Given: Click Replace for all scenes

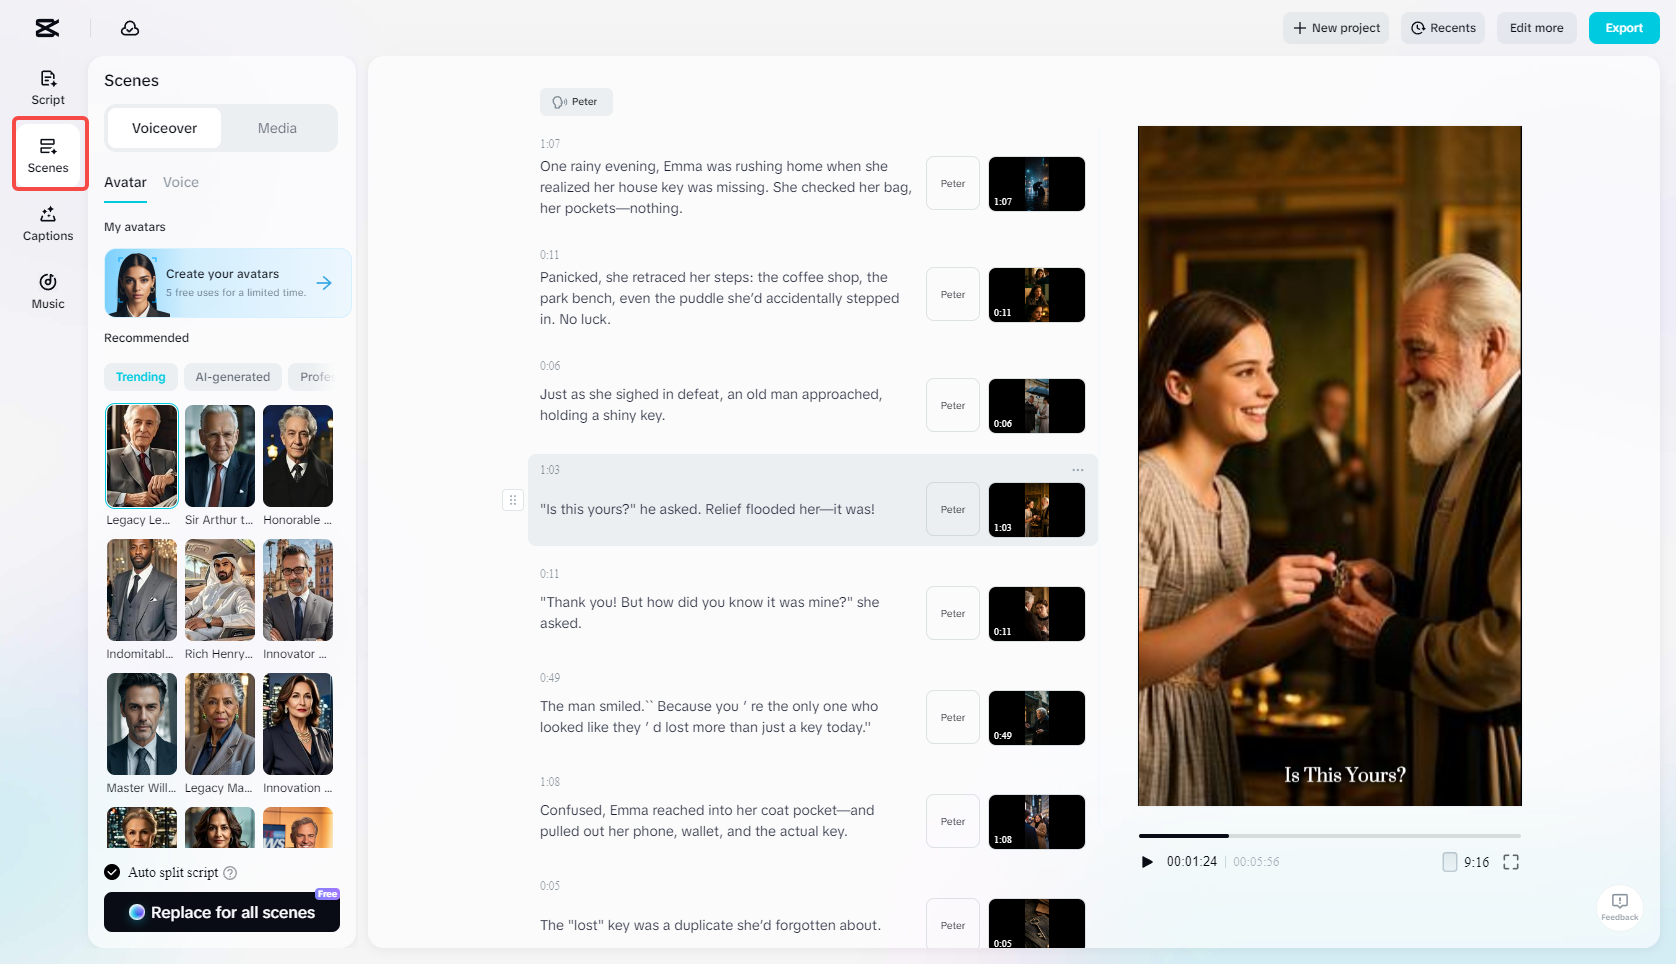Looking at the screenshot, I should pos(221,912).
